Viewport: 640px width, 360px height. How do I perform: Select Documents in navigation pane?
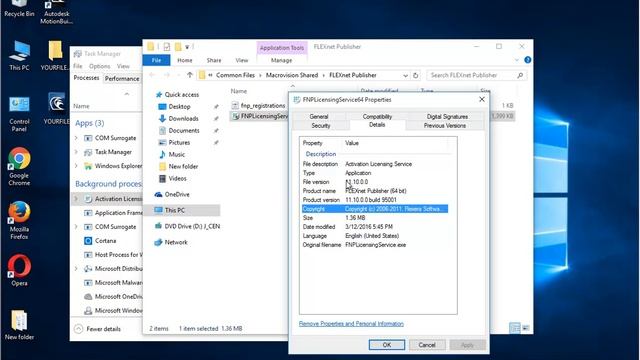tap(184, 131)
